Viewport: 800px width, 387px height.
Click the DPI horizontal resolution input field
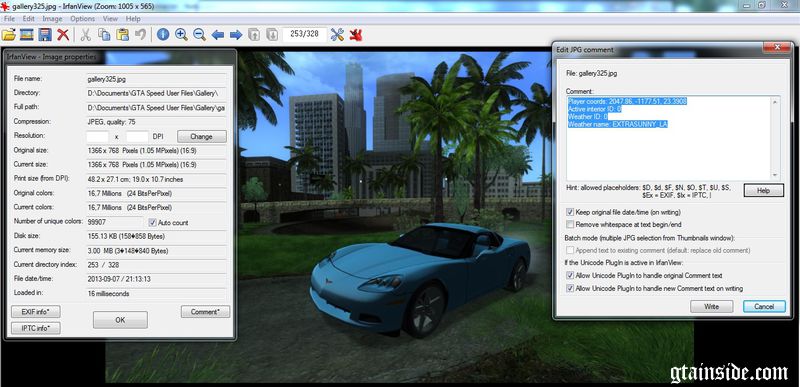click(x=97, y=137)
